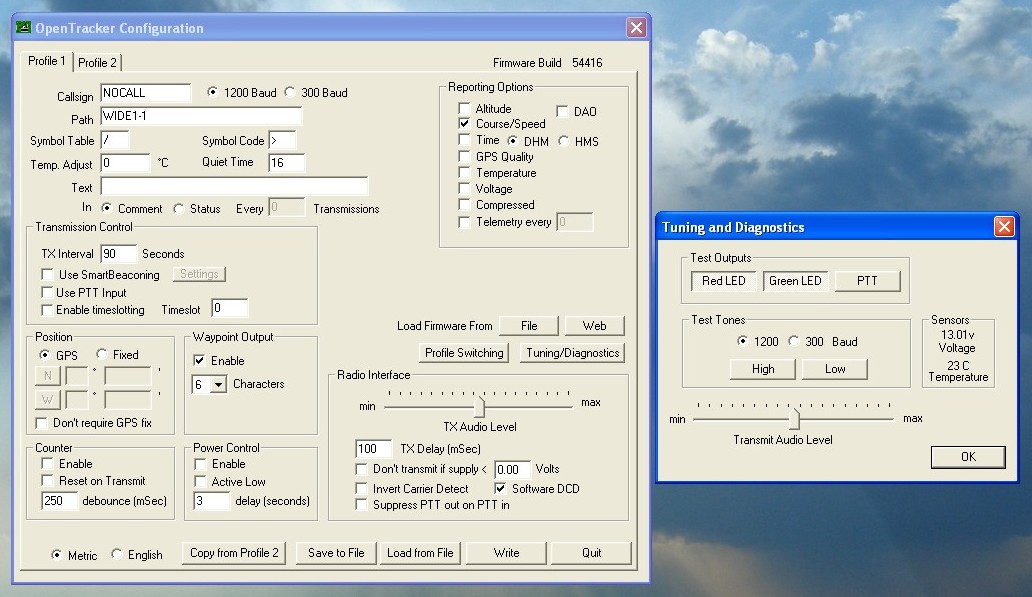Viewport: 1032px width, 597px height.
Task: Load firmware from File button
Action: (529, 326)
